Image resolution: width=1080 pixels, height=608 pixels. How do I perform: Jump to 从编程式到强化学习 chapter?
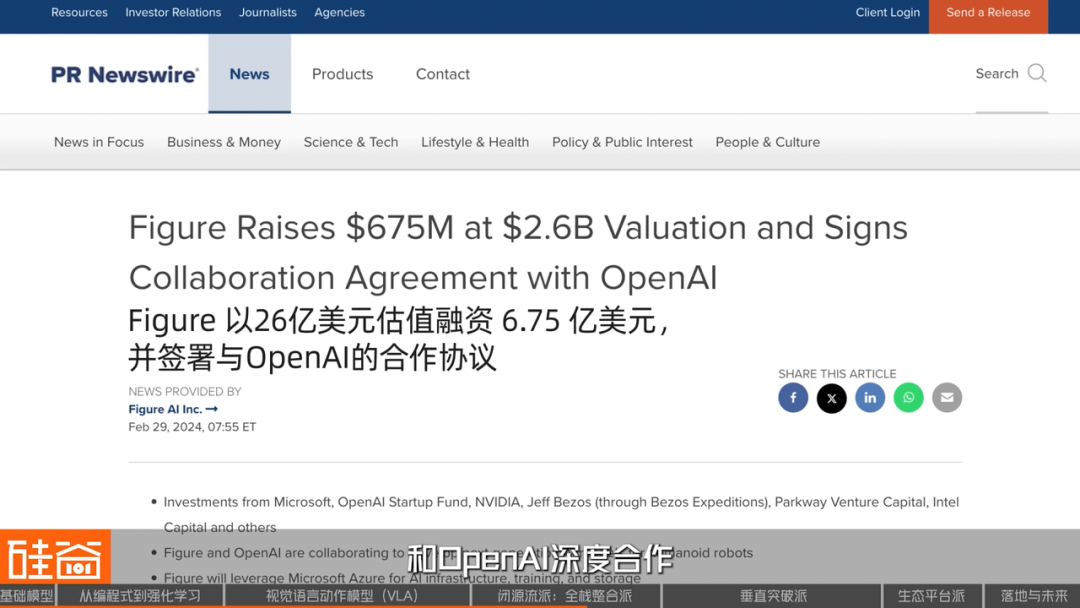coord(140,596)
